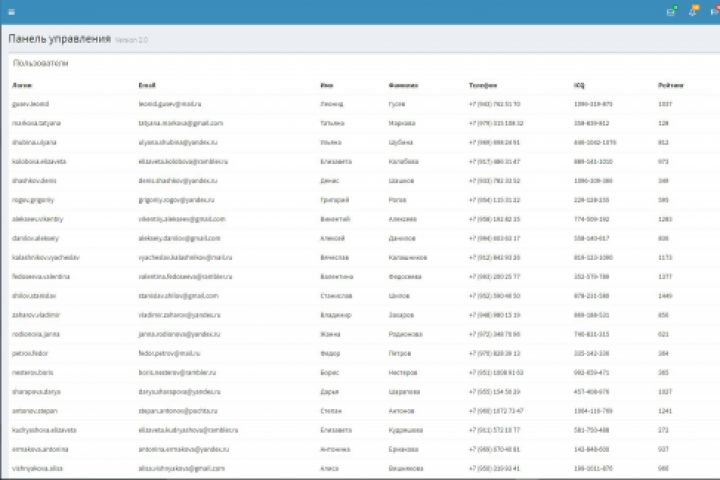Open the tasks flag icon
This screenshot has height=480, width=720.
(x=715, y=12)
